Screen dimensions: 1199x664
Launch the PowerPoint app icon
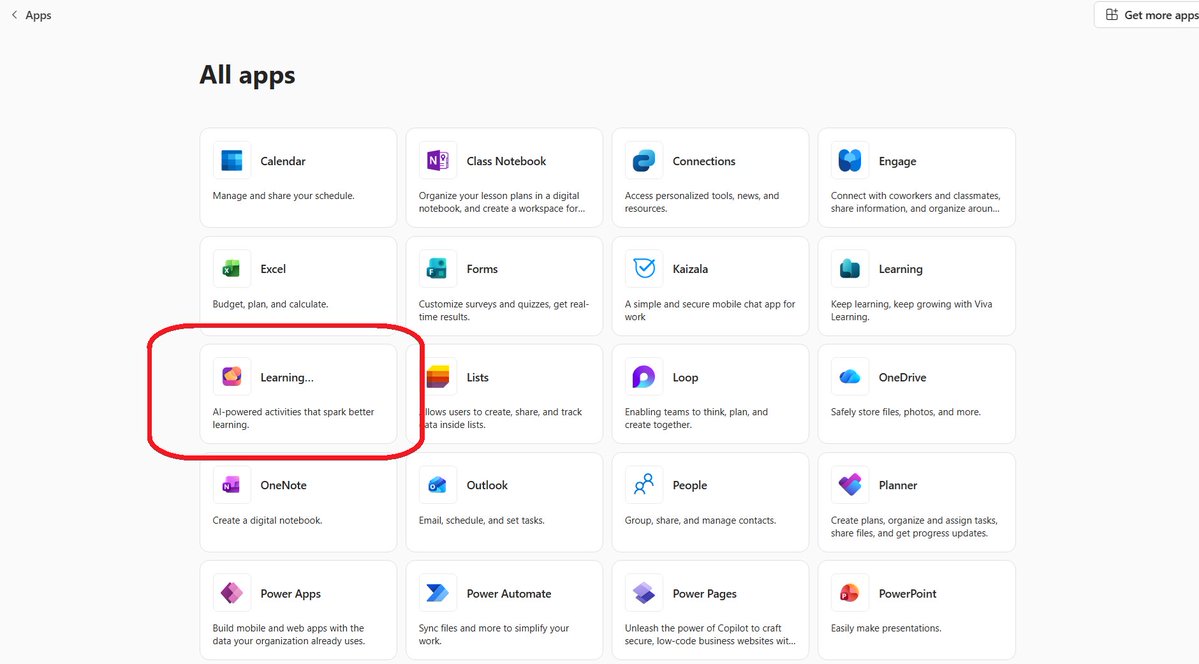850,593
